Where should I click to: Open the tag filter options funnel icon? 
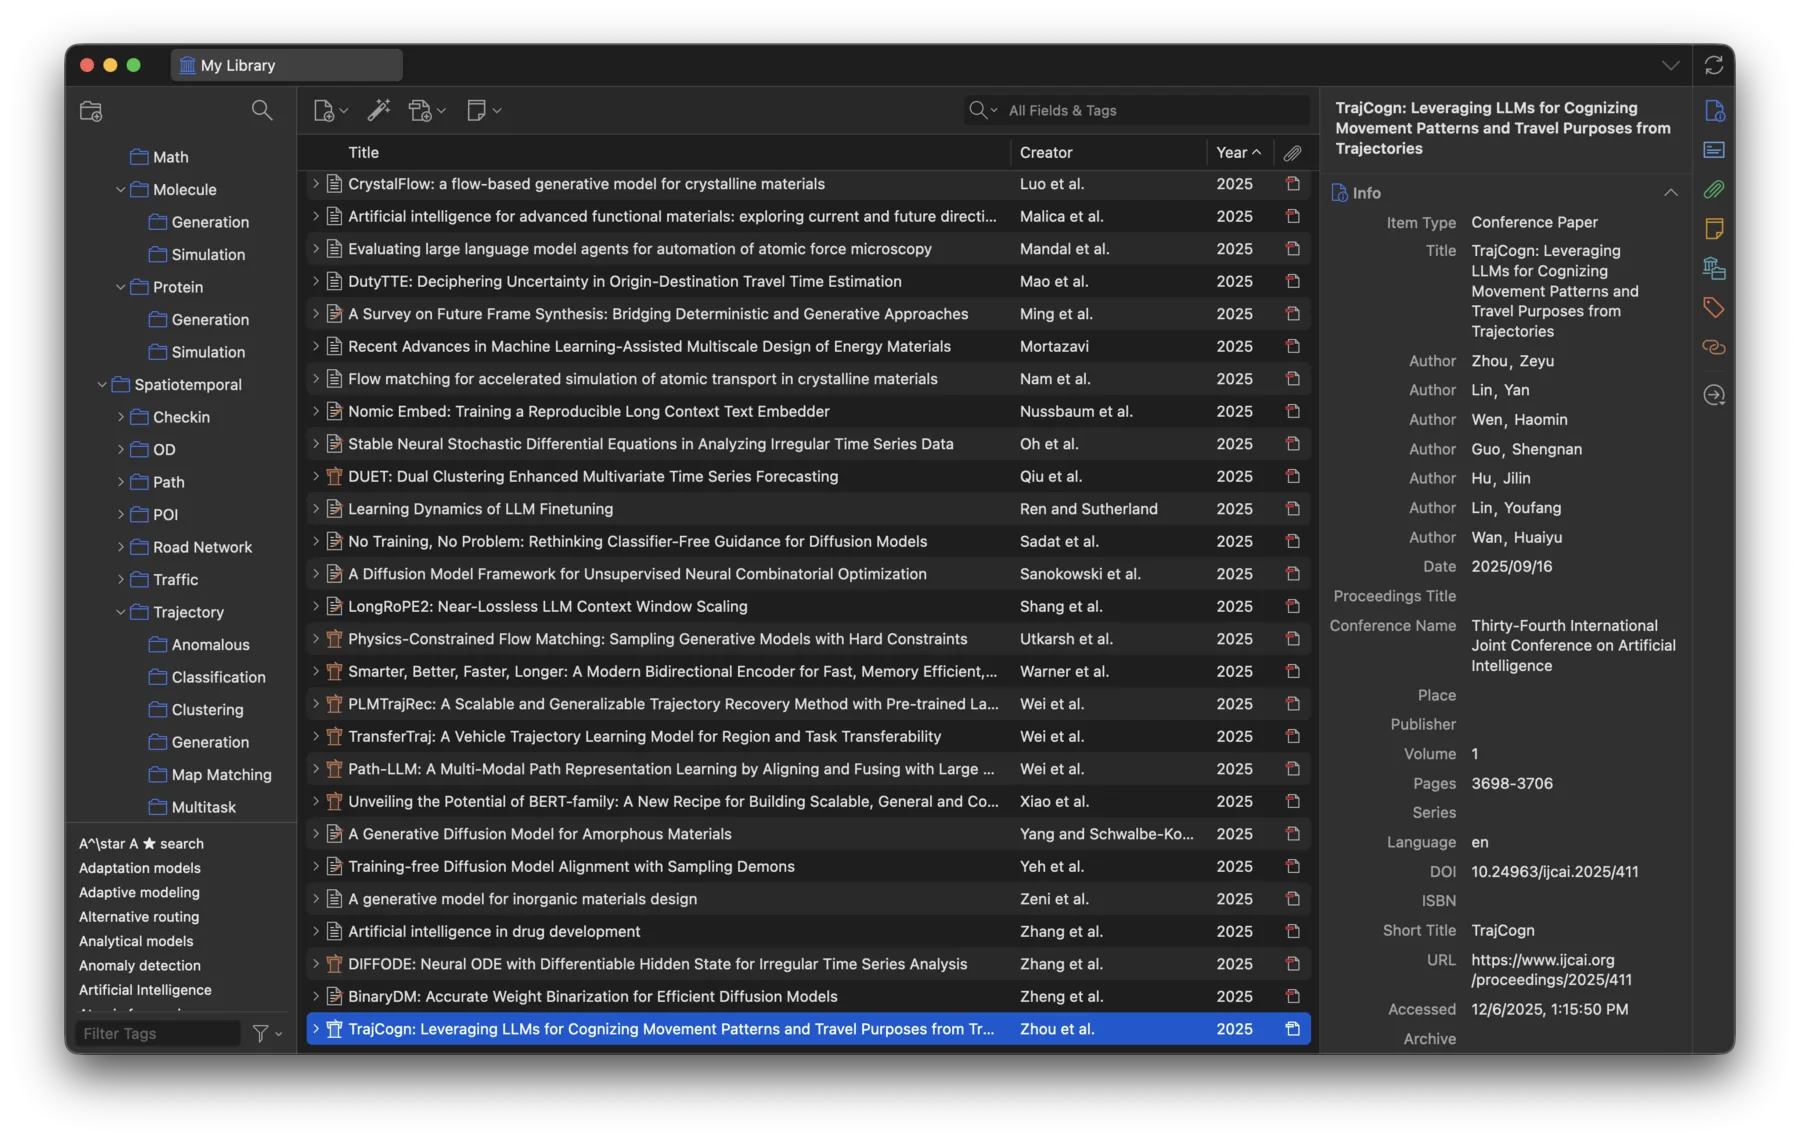[x=262, y=1033]
